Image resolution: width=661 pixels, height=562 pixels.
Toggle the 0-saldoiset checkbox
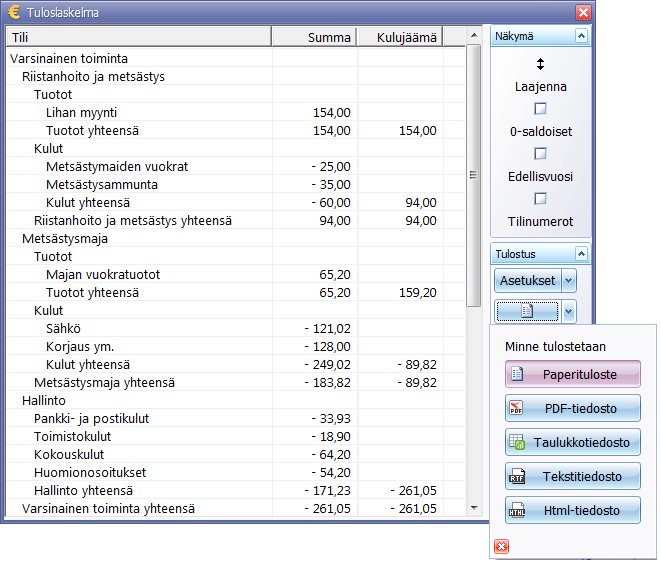point(540,108)
